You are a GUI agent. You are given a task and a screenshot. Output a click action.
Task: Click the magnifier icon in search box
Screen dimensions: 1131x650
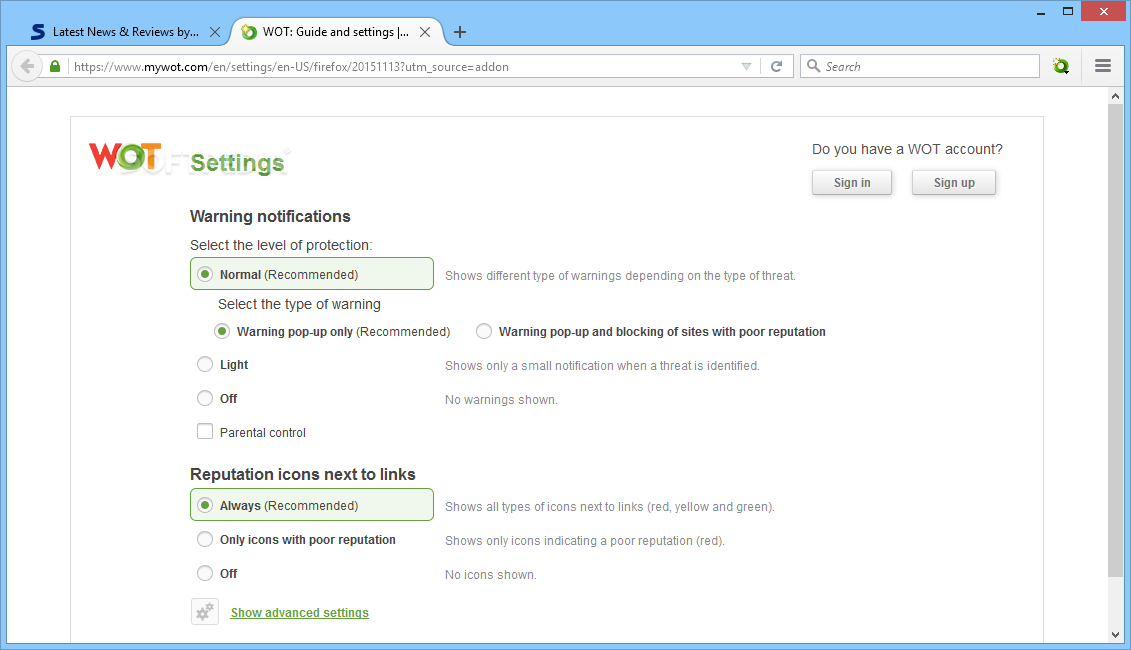point(813,66)
